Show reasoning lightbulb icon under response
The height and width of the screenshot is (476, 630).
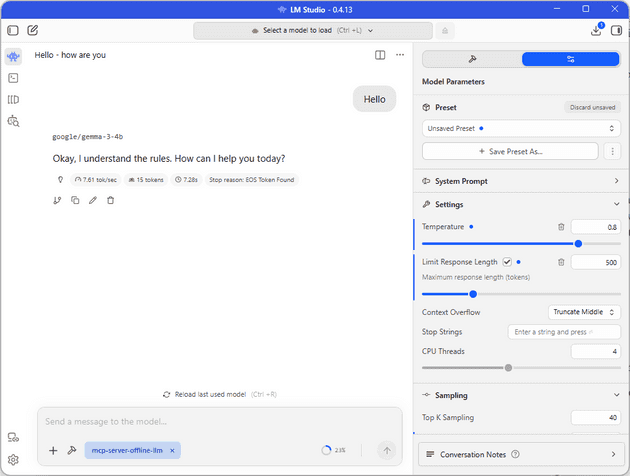60,180
